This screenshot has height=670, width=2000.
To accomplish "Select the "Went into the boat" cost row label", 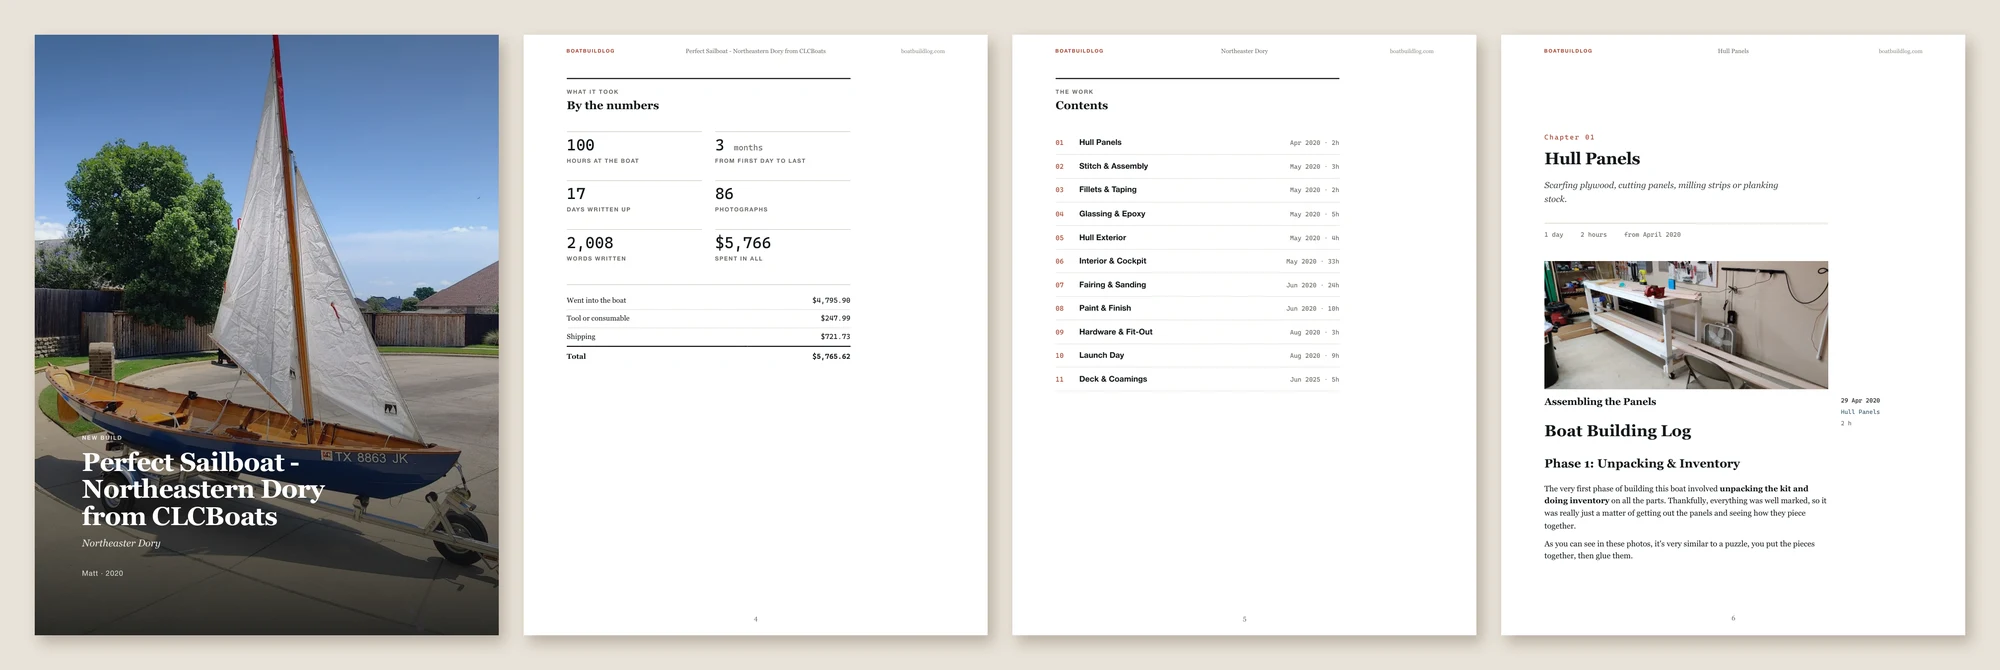I will [597, 300].
